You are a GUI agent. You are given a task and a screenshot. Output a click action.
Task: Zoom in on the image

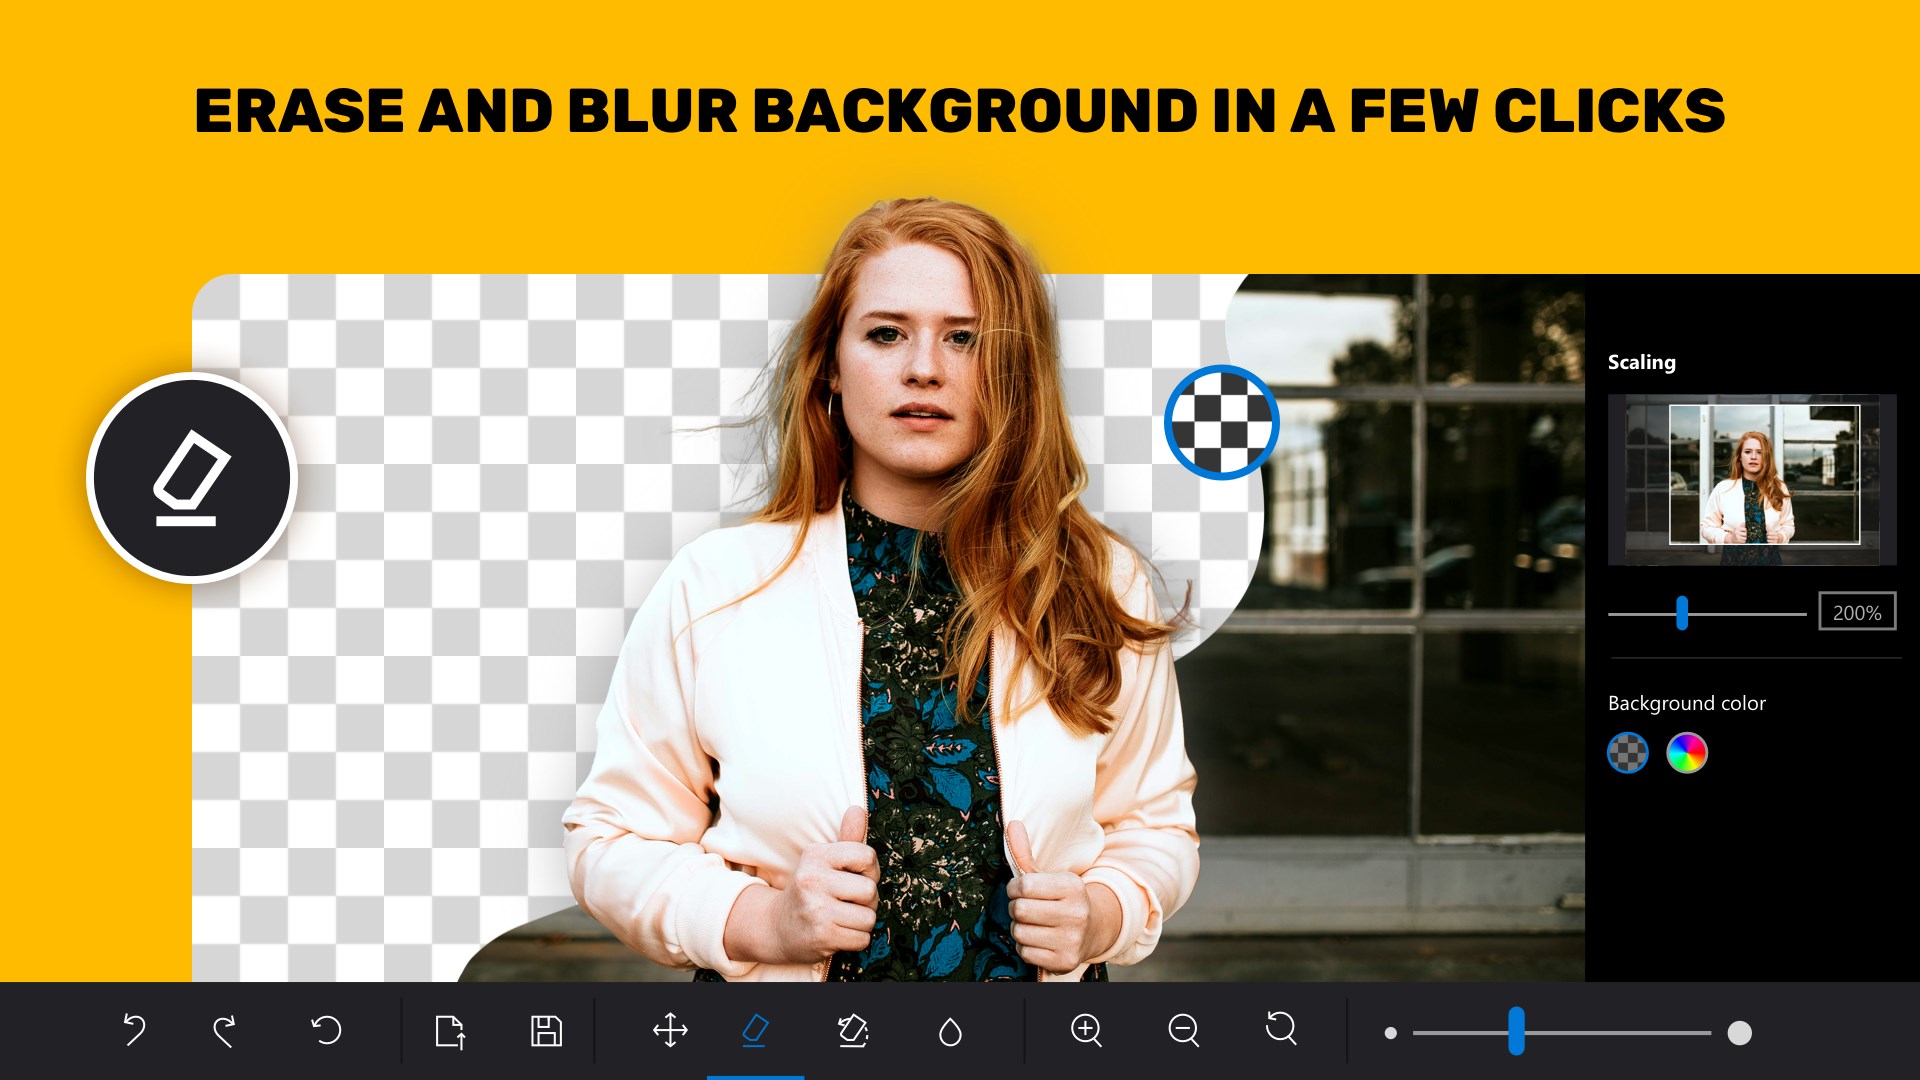pos(1088,1030)
